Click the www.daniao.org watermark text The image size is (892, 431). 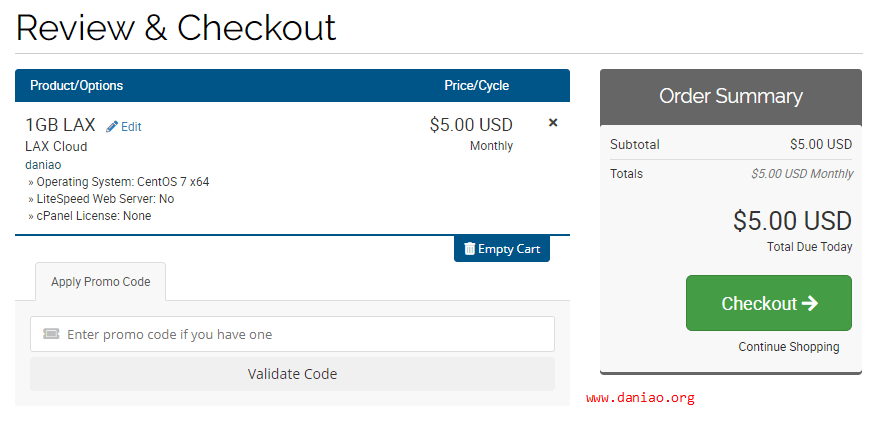pyautogui.click(x=640, y=398)
